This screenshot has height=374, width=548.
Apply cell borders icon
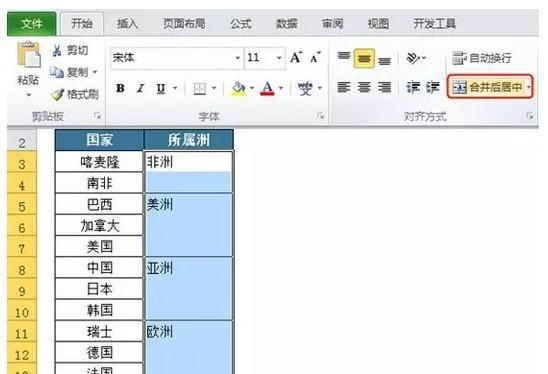click(200, 89)
